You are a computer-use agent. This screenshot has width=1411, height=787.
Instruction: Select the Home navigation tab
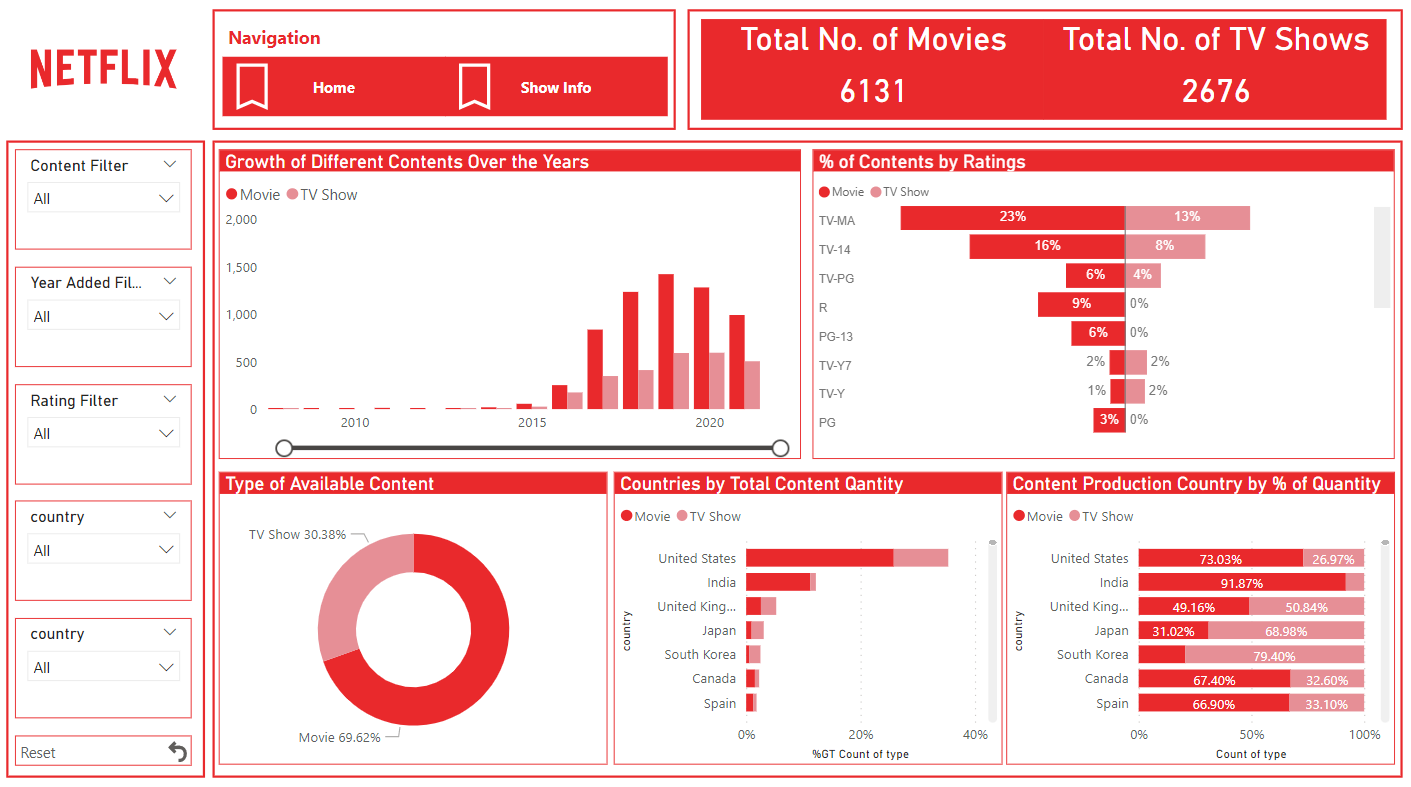[x=333, y=87]
